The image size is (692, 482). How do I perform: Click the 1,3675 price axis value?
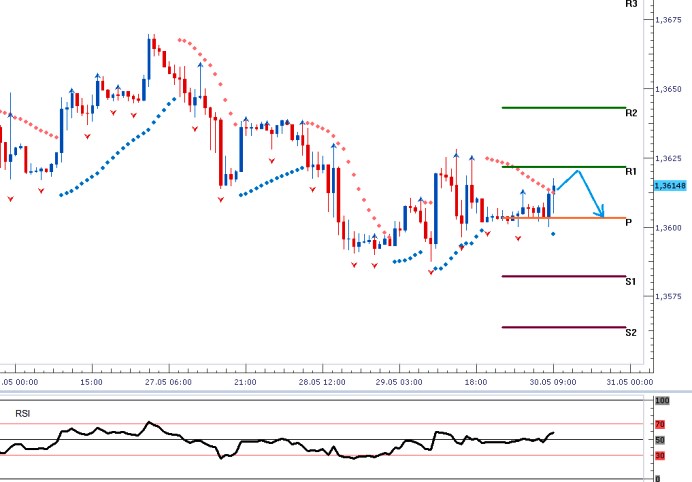pos(668,20)
